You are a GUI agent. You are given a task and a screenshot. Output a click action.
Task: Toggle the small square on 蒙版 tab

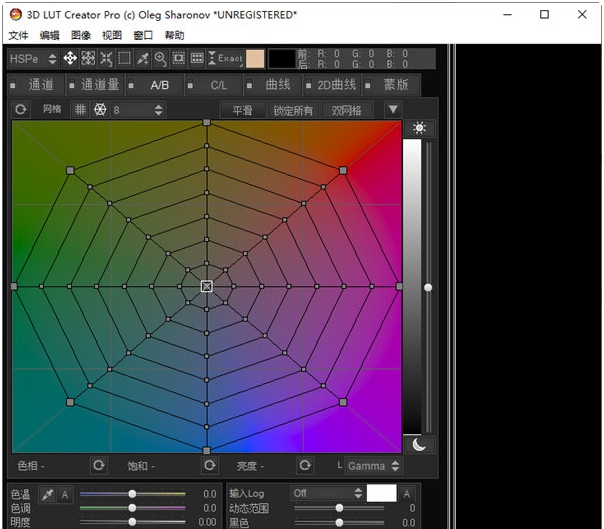point(368,85)
